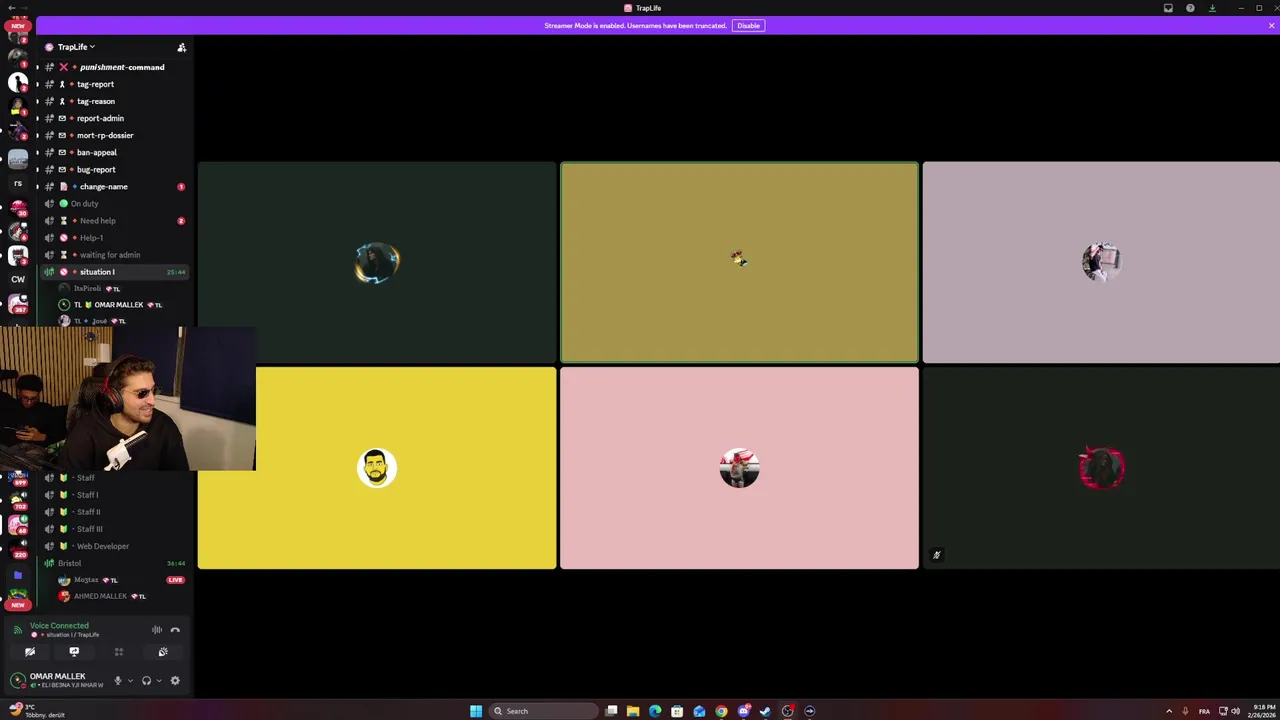Select the mauve participant tile at top right

[1101, 262]
